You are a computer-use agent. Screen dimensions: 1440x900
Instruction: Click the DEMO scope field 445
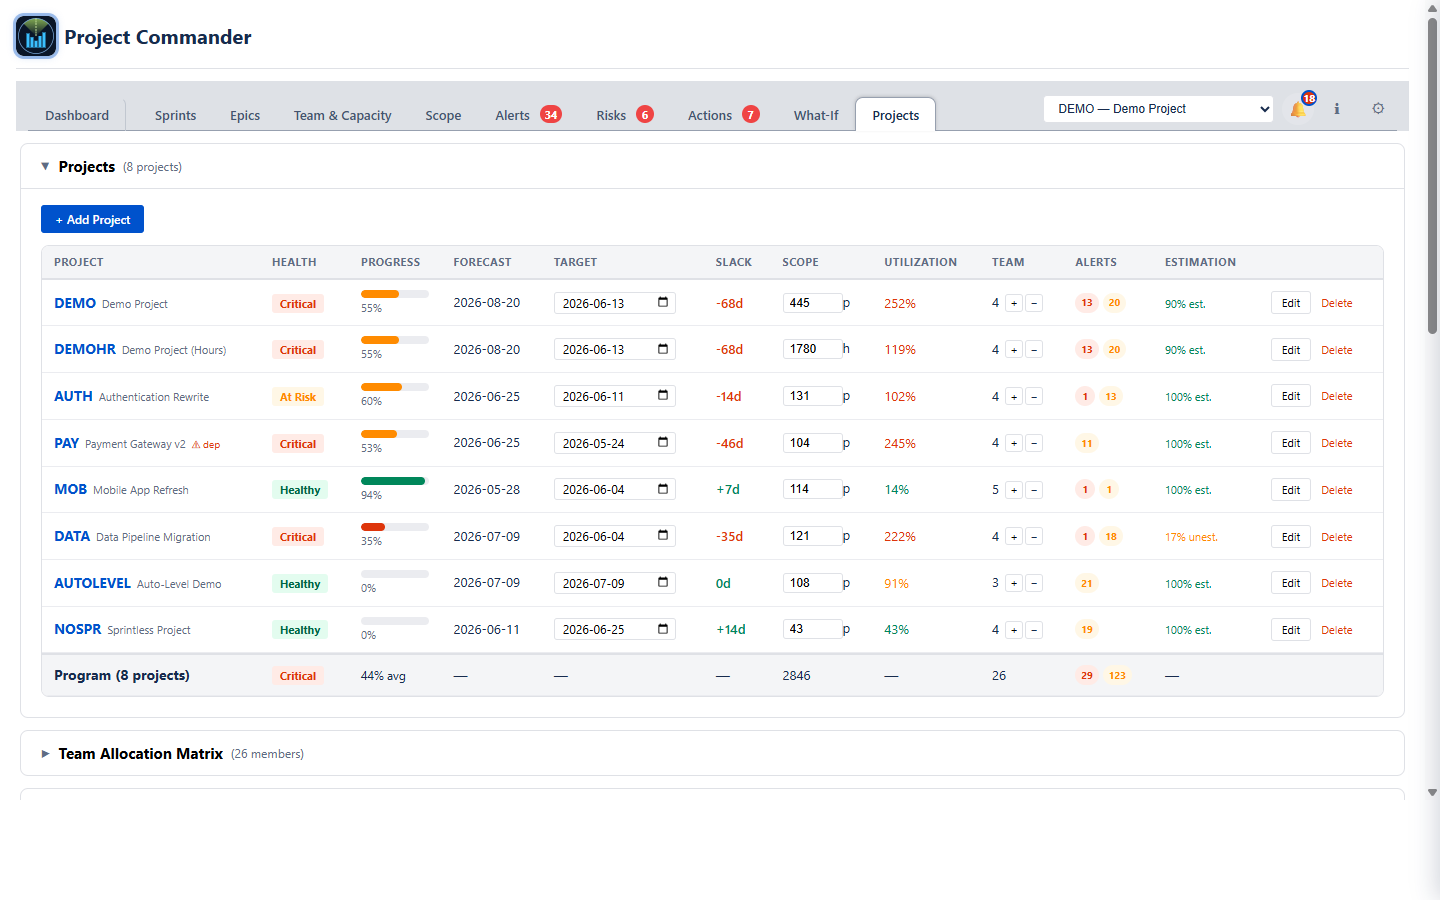812,303
